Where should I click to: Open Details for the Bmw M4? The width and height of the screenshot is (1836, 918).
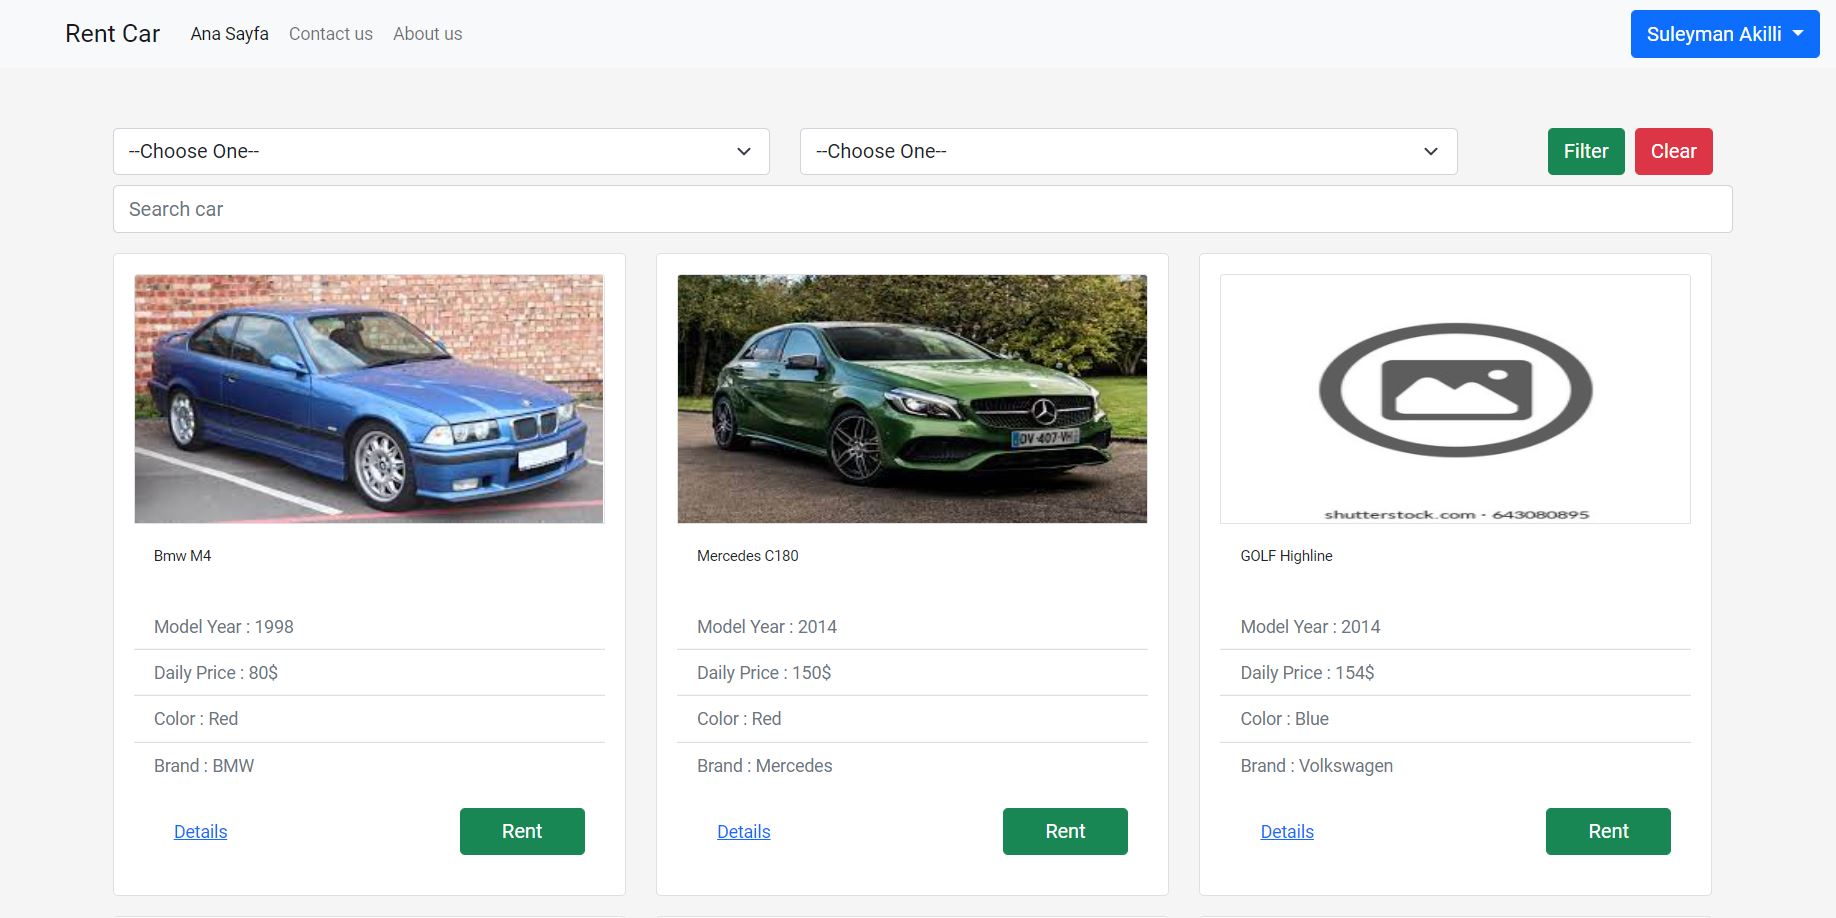[x=200, y=831]
